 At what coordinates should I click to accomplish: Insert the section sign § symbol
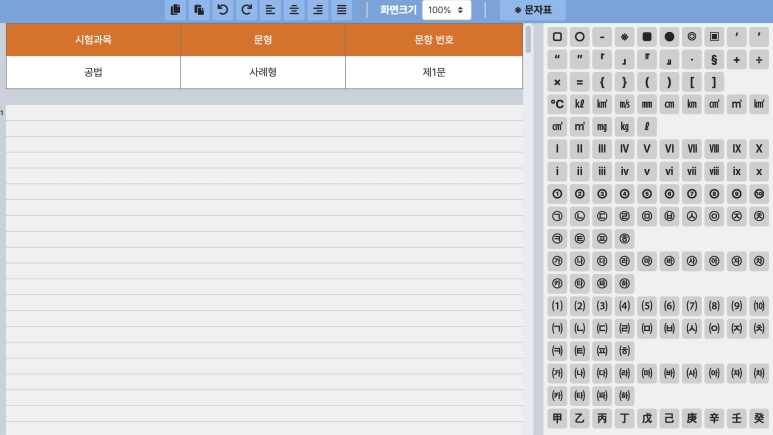714,60
